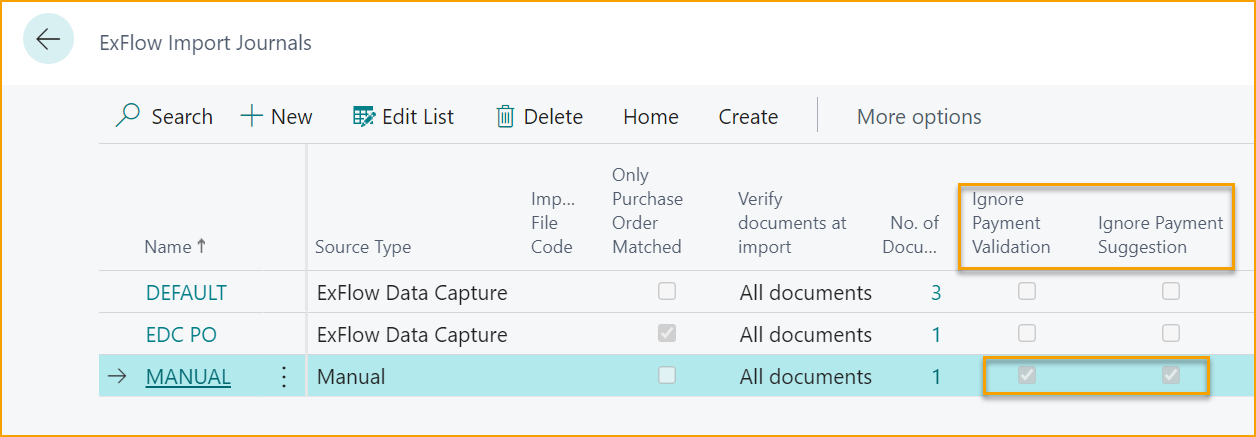
Task: Open the MANUAL journal link
Action: [188, 377]
